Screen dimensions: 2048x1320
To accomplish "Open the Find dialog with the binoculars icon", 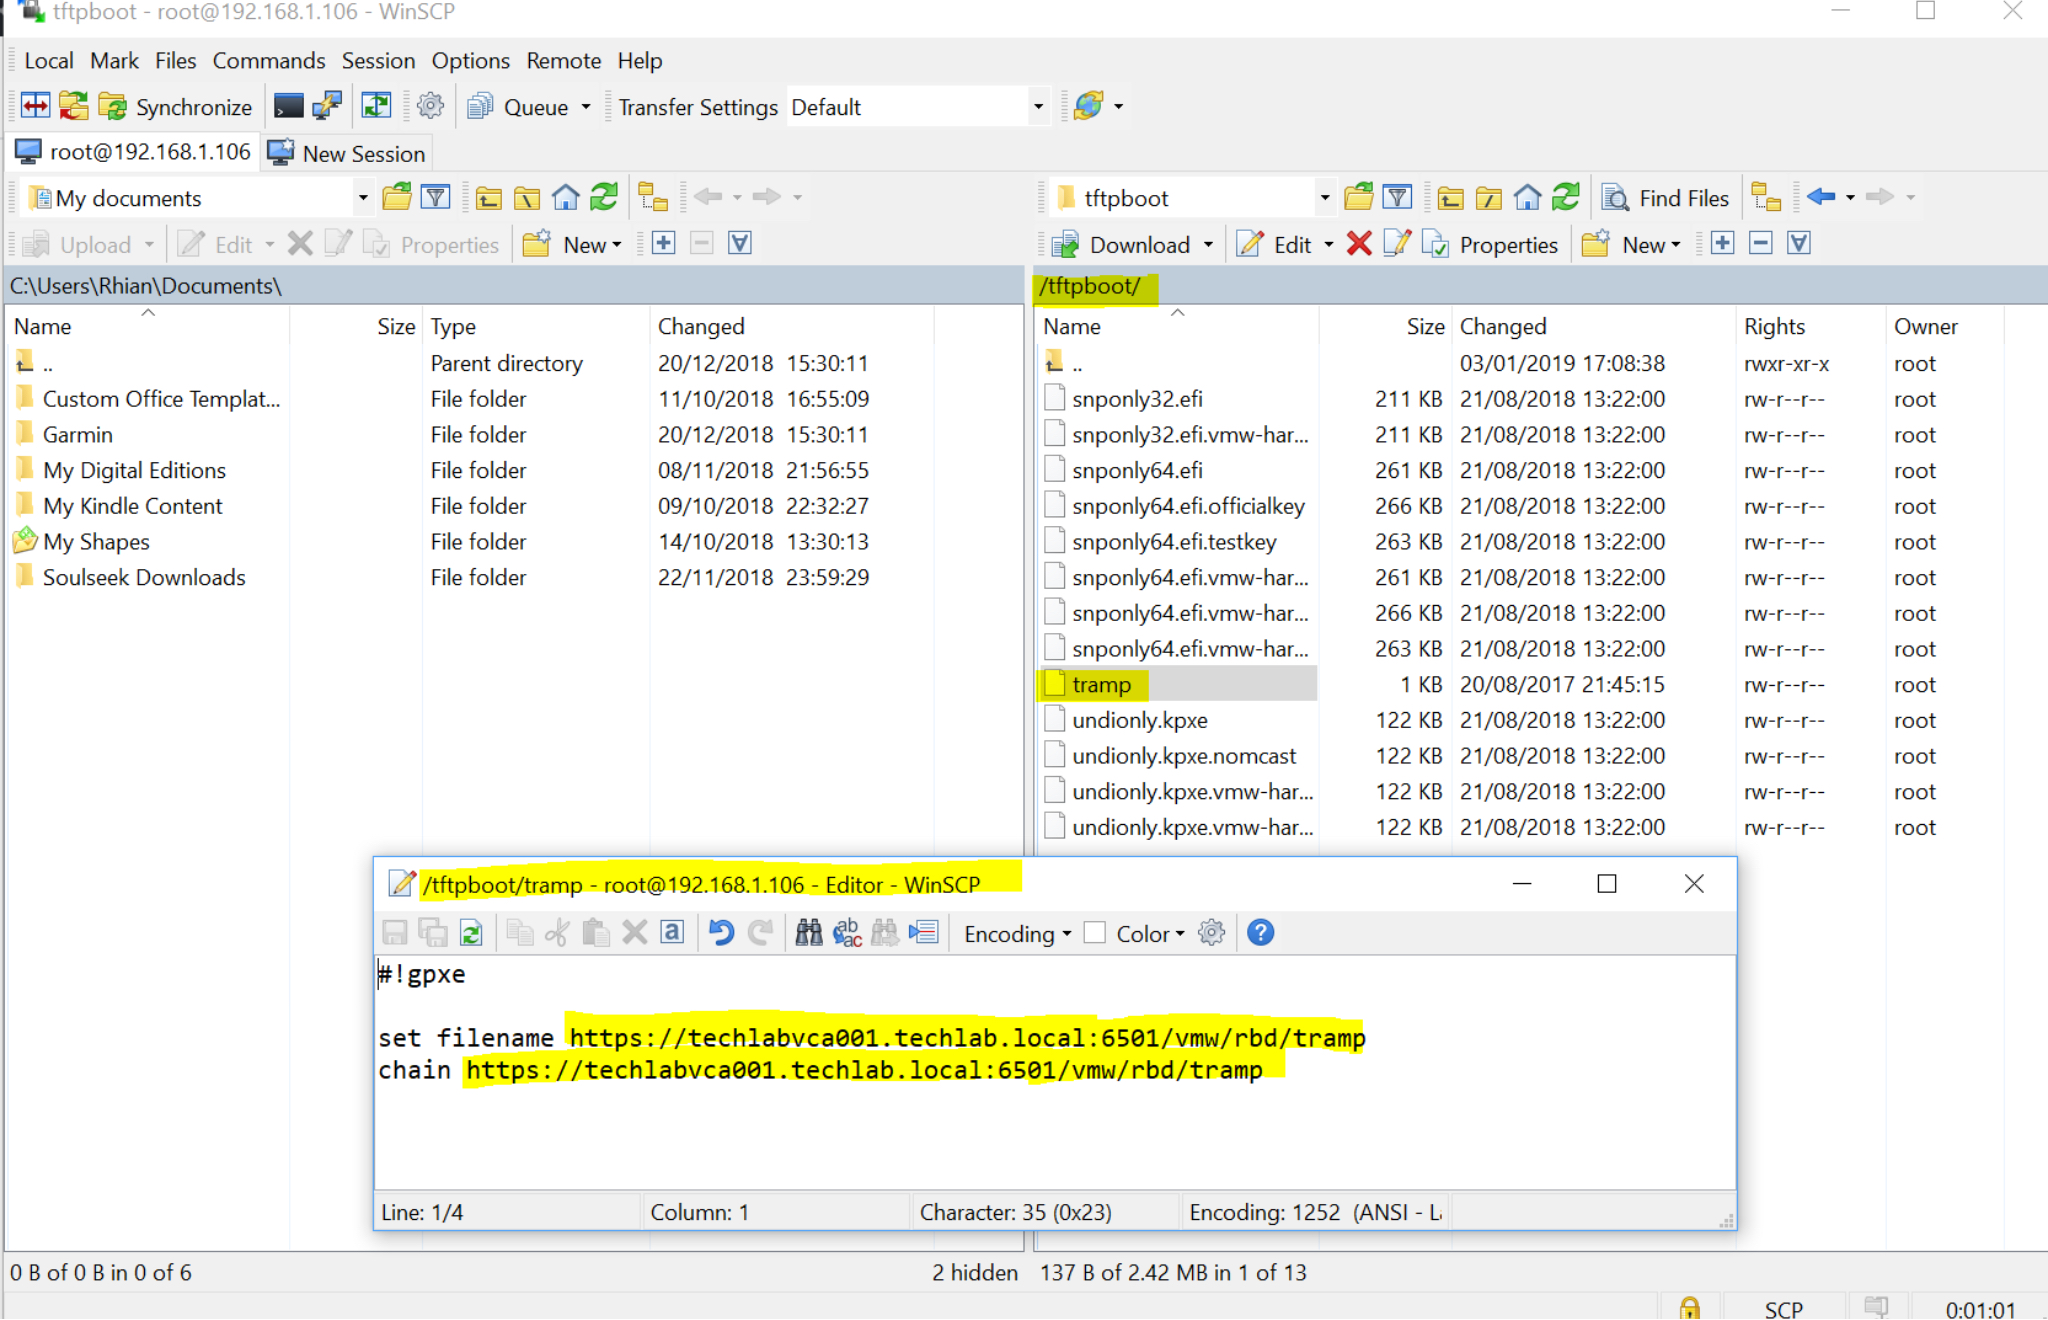I will coord(808,932).
